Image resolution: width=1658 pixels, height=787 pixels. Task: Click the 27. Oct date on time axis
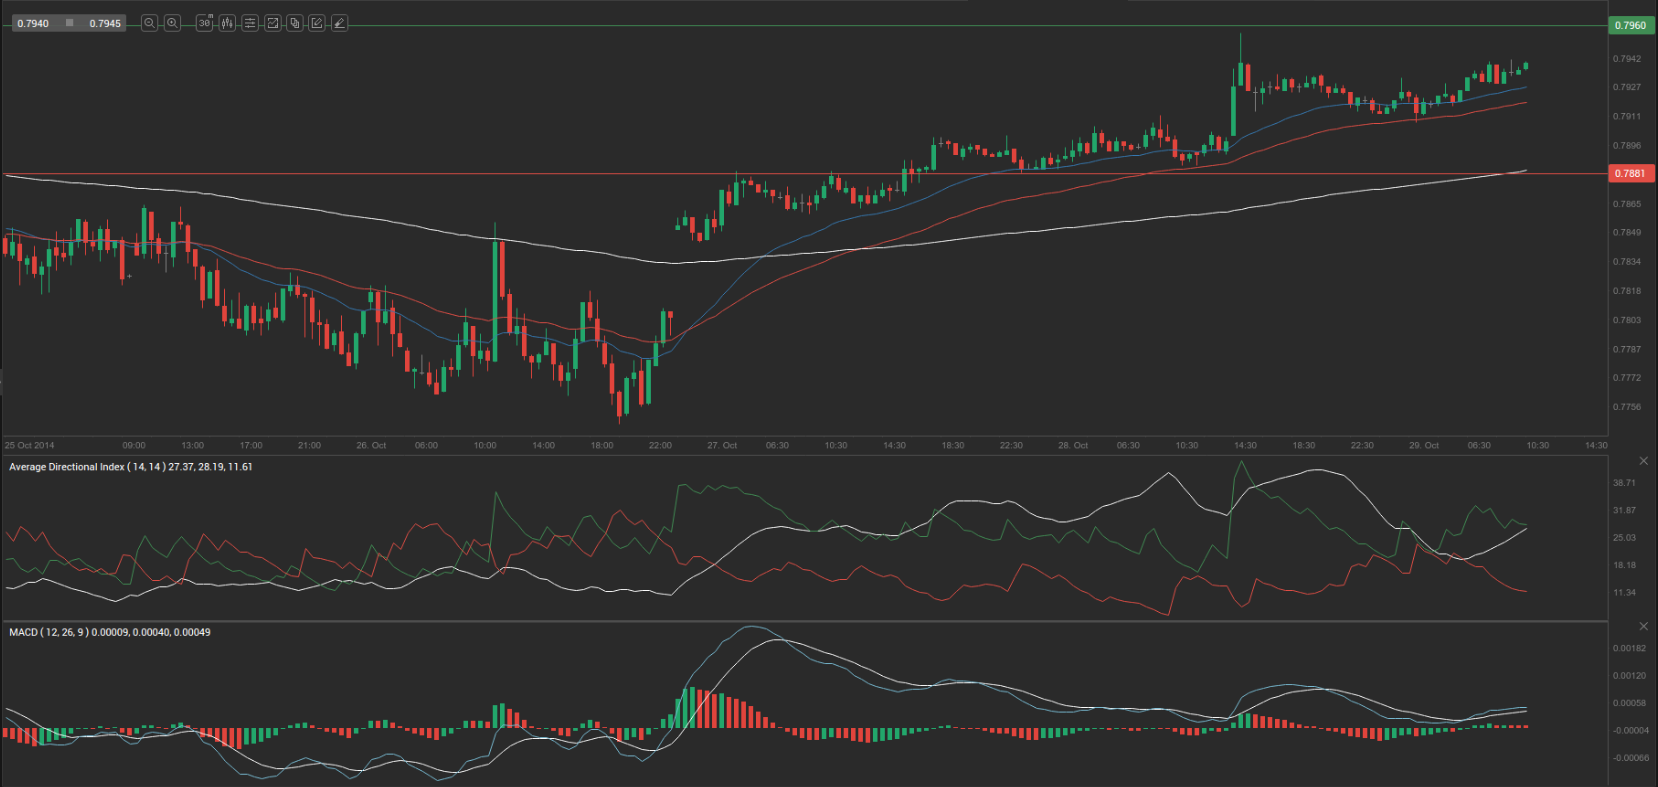tap(721, 445)
